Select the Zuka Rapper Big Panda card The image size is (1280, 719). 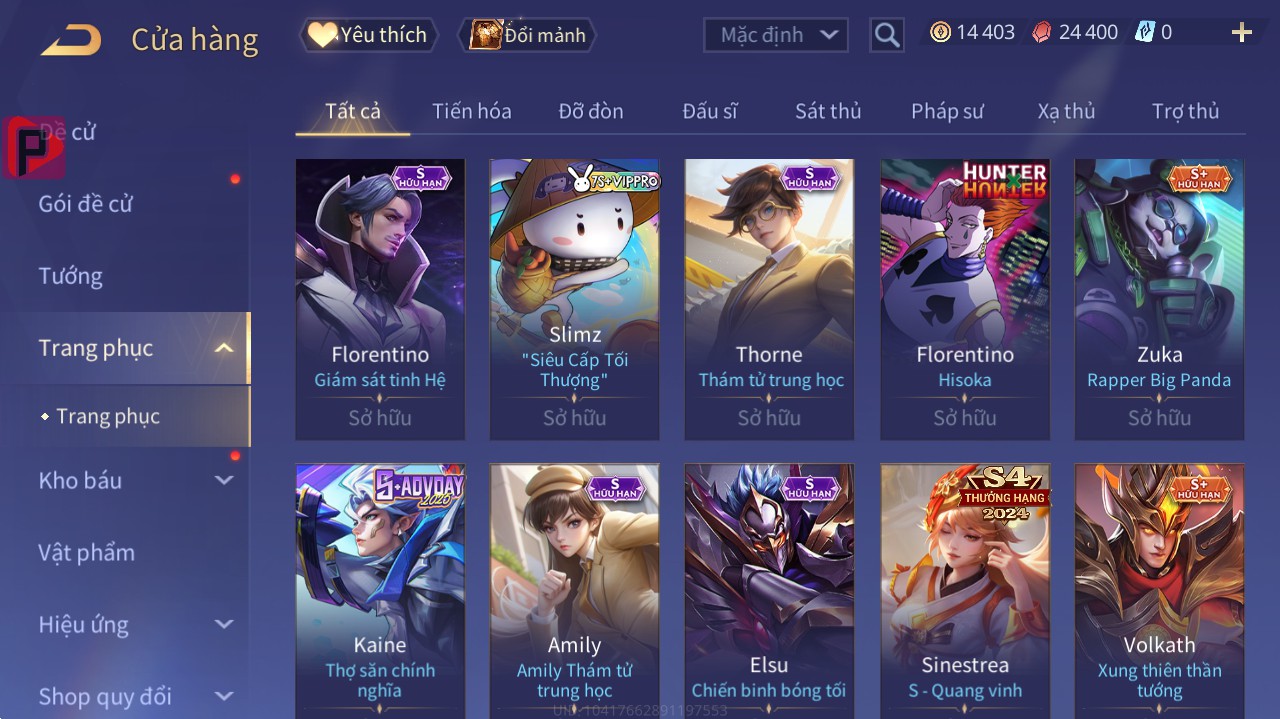pyautogui.click(x=1160, y=299)
